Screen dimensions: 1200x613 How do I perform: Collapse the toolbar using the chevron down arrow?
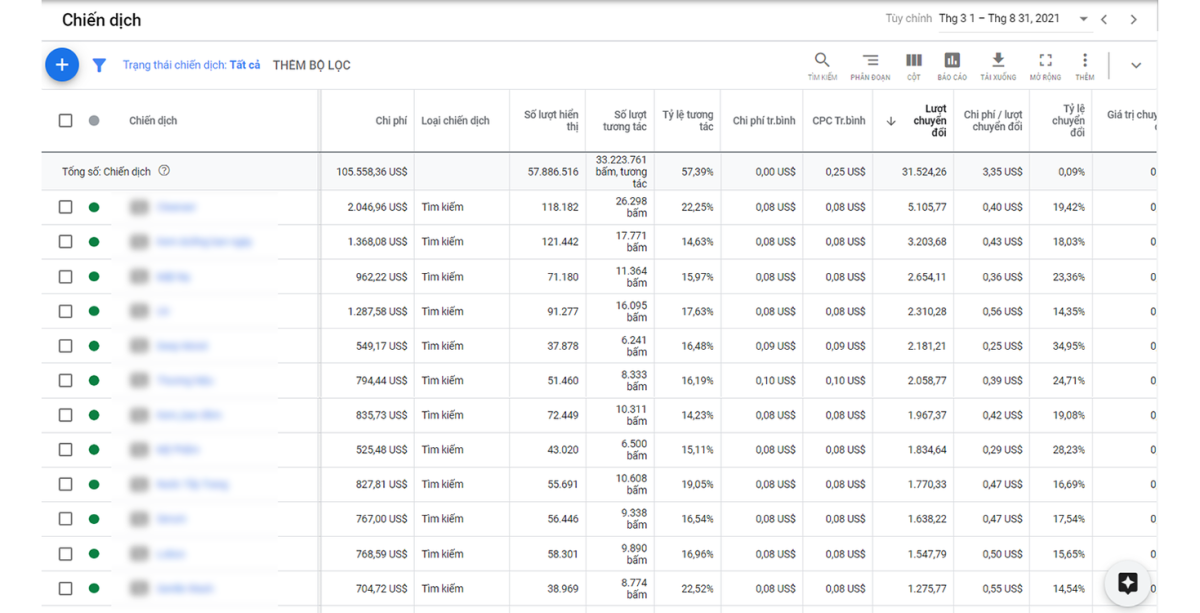1136,65
